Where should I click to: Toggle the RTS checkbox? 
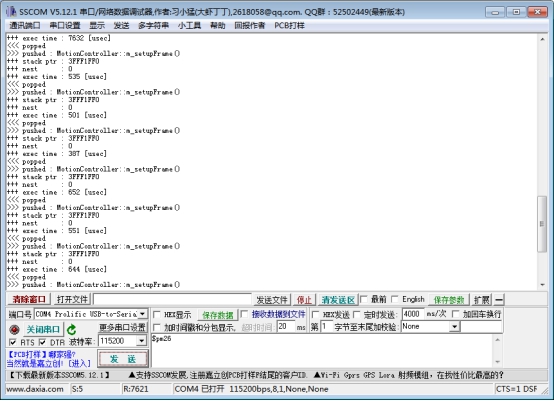(x=13, y=342)
